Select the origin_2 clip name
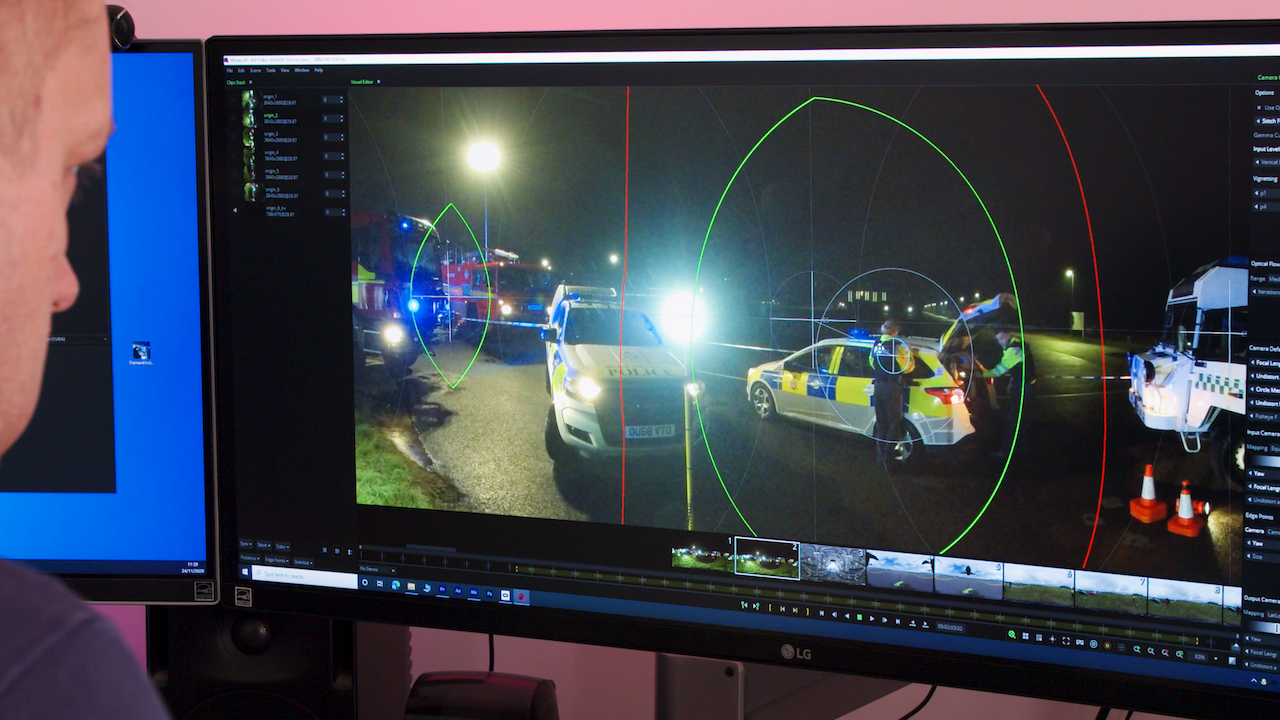 pos(271,115)
